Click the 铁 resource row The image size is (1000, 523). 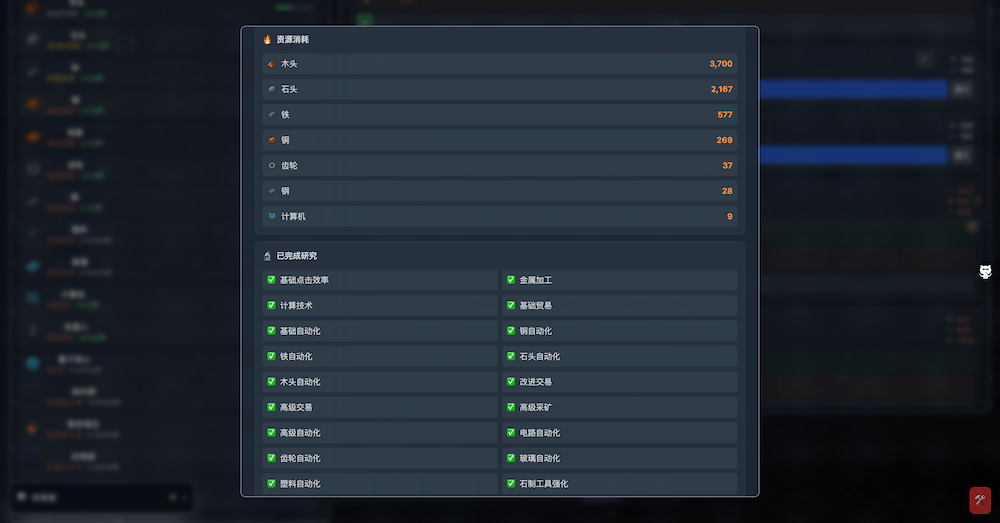[x=500, y=115]
